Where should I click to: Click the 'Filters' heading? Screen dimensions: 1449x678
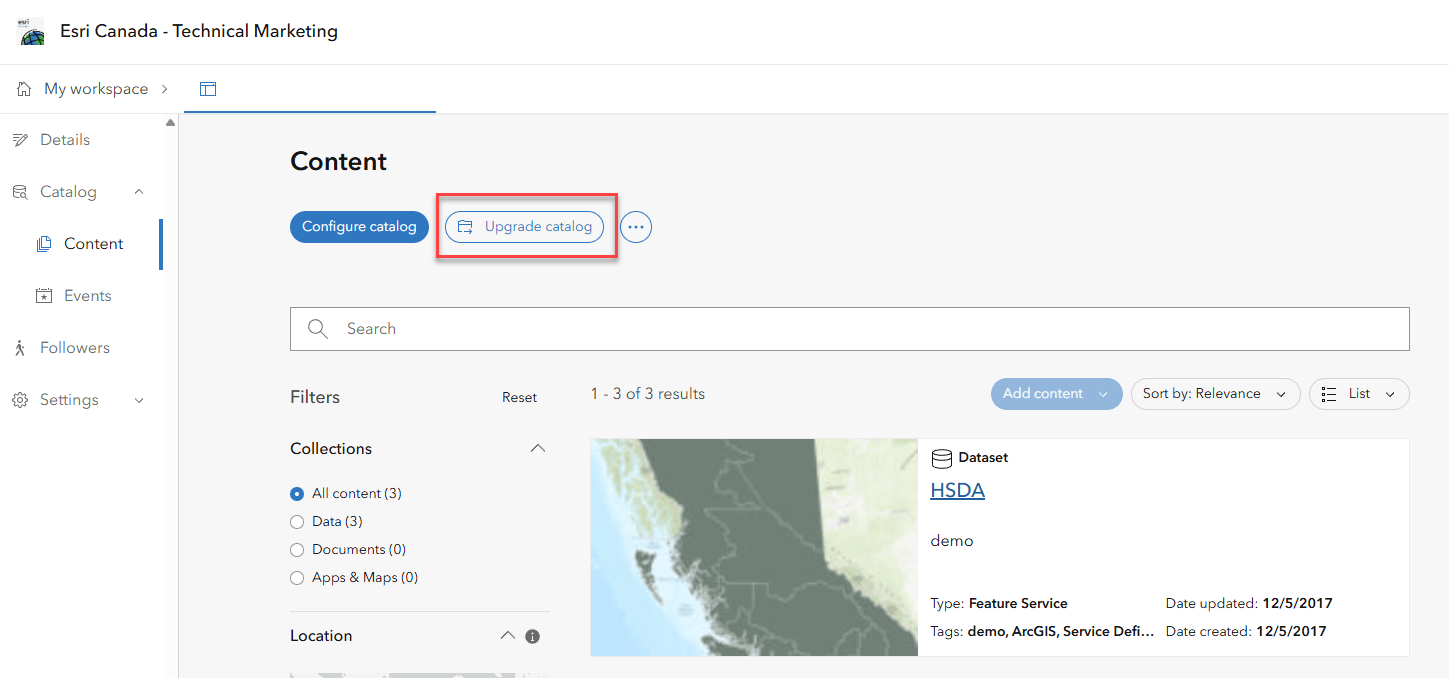click(315, 397)
